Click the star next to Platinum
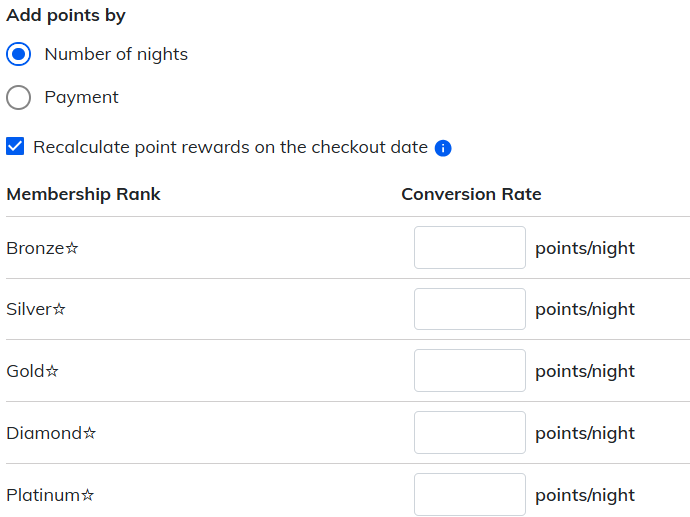The width and height of the screenshot is (690, 517). click(x=87, y=495)
